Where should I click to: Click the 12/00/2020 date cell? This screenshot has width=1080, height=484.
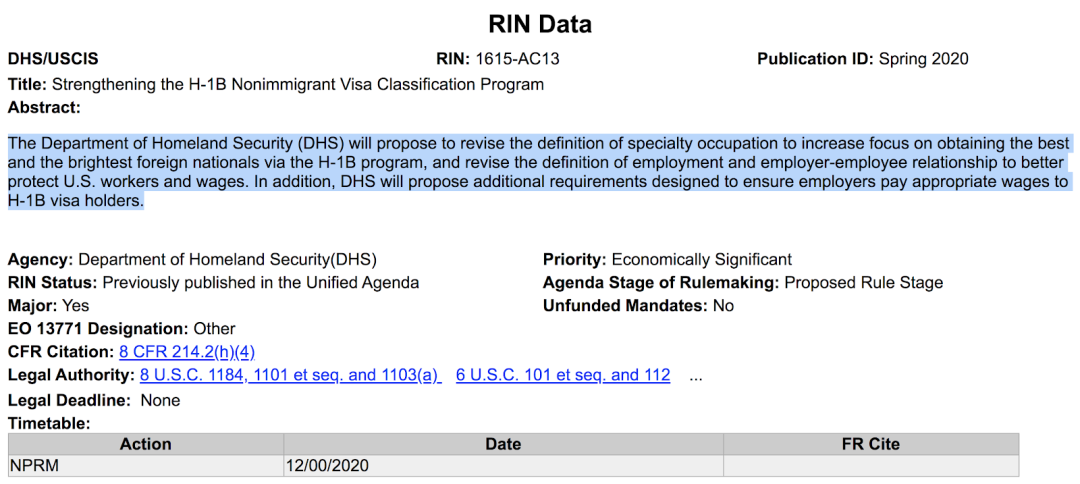click(x=503, y=465)
